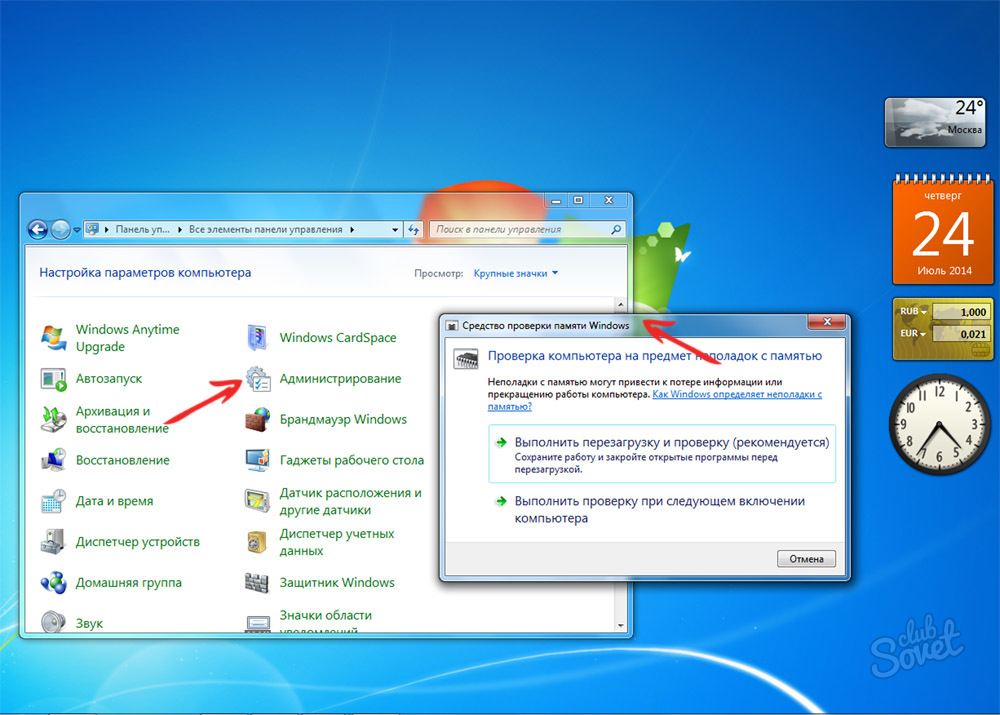Open the Windows Anytime Upgrade icon
1000x715 pixels.
point(54,337)
